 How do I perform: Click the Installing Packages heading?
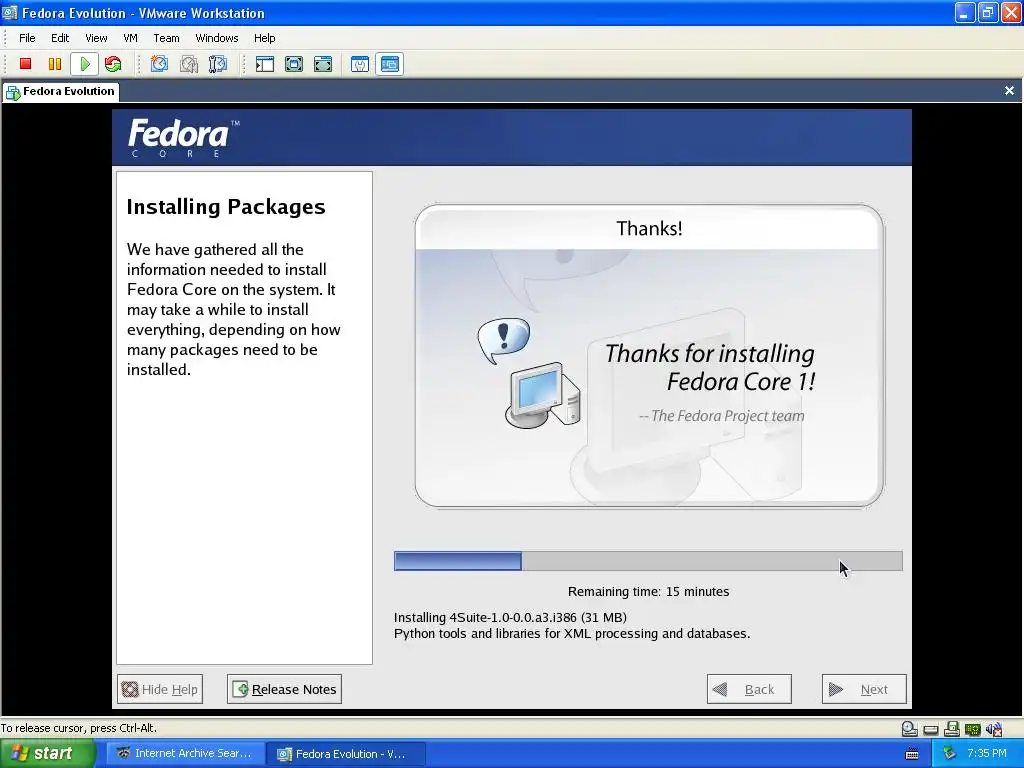pyautogui.click(x=226, y=207)
